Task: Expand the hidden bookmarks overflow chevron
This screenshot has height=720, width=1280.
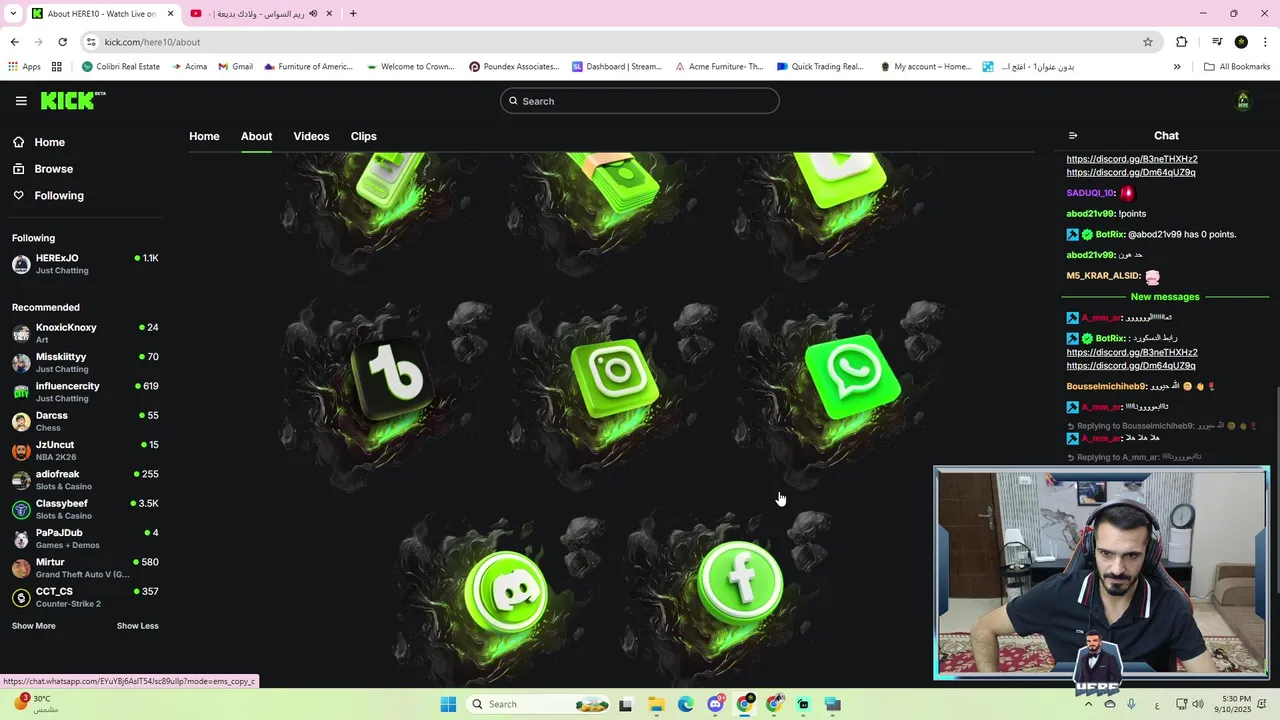Action: point(1177,67)
